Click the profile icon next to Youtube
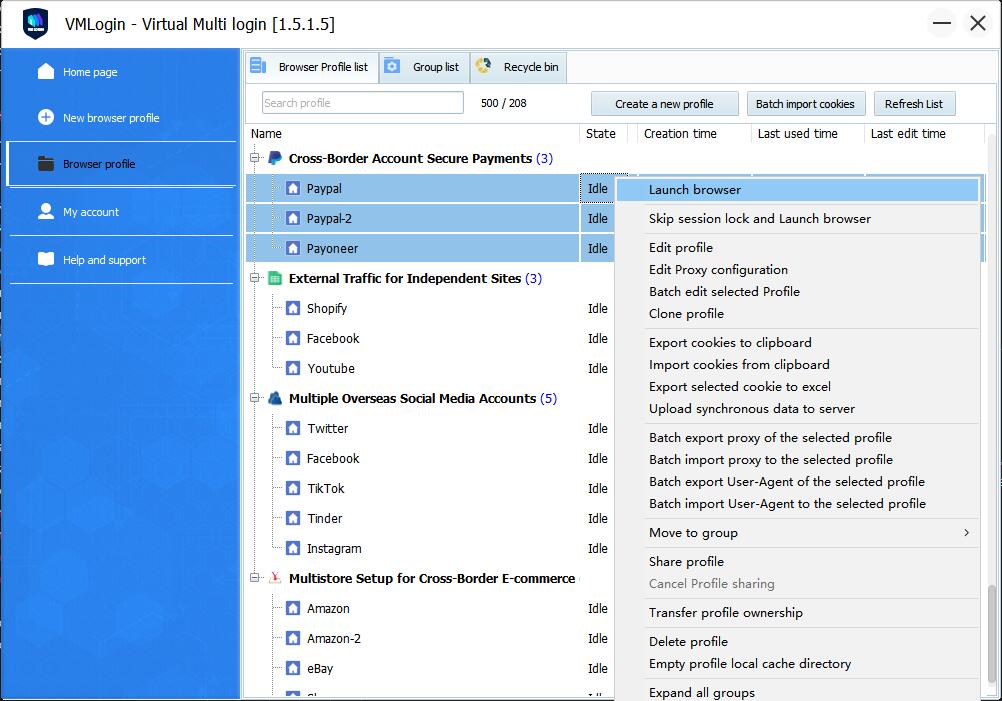 [x=293, y=368]
